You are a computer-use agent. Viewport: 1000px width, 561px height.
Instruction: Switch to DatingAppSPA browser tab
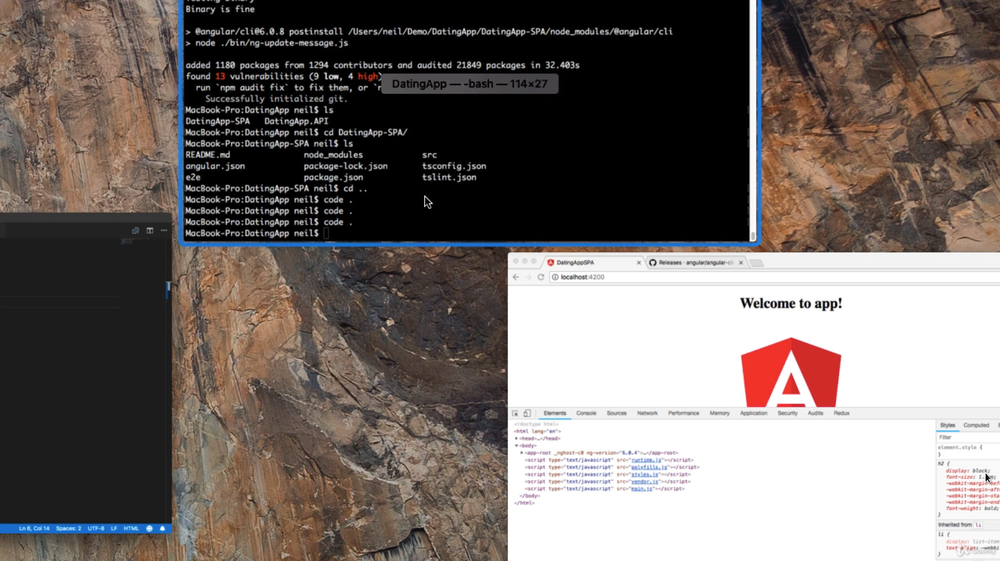tap(593, 263)
